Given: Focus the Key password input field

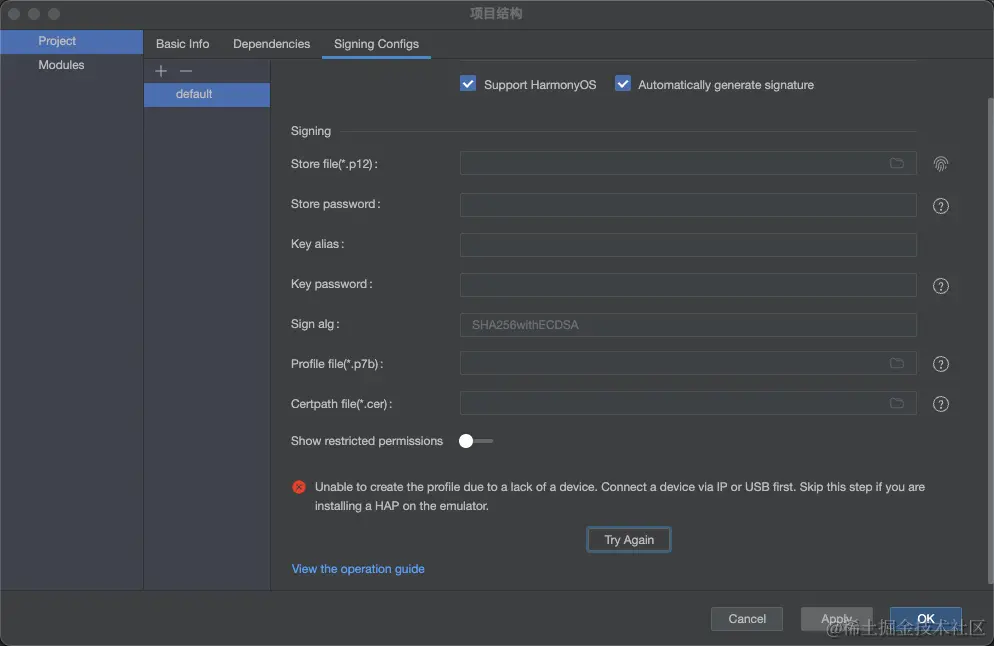Looking at the screenshot, I should pos(688,285).
